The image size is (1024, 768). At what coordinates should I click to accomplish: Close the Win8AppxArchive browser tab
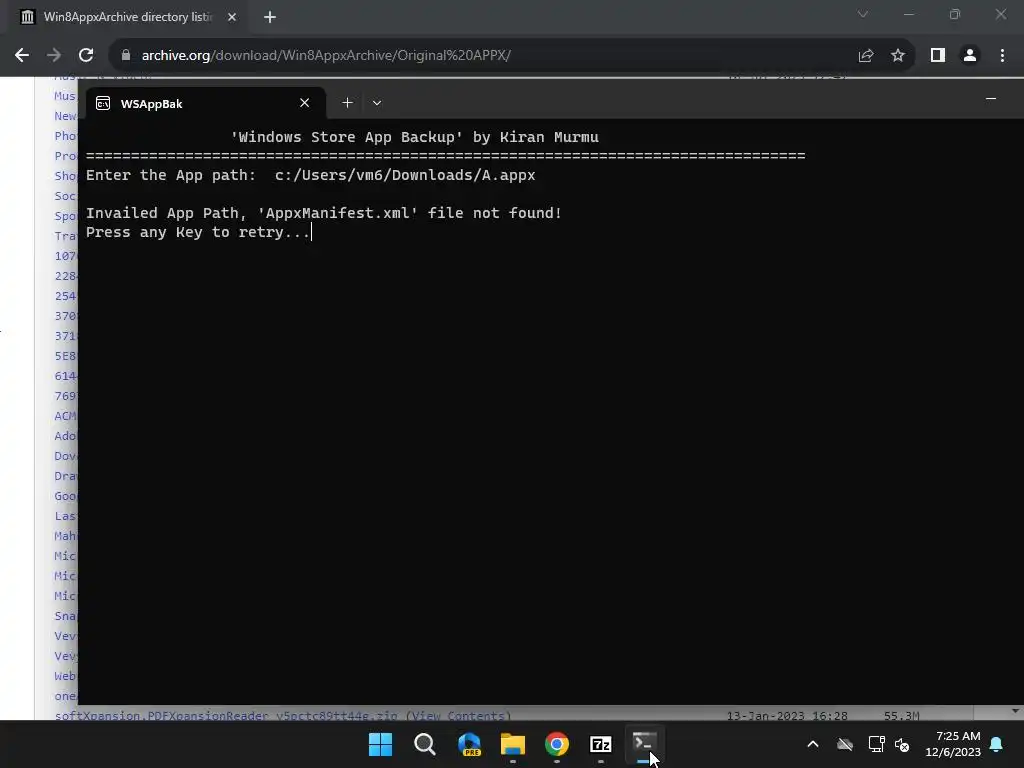tap(232, 17)
